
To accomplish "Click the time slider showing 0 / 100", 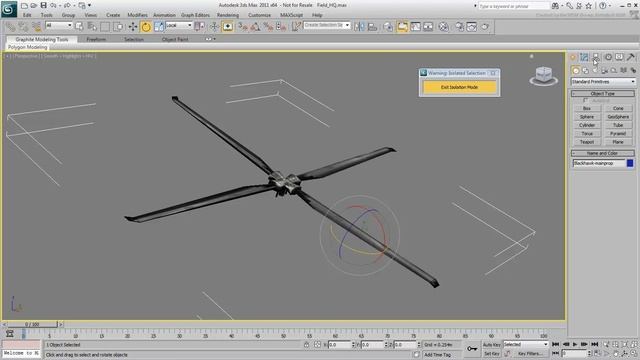I will pos(32,324).
